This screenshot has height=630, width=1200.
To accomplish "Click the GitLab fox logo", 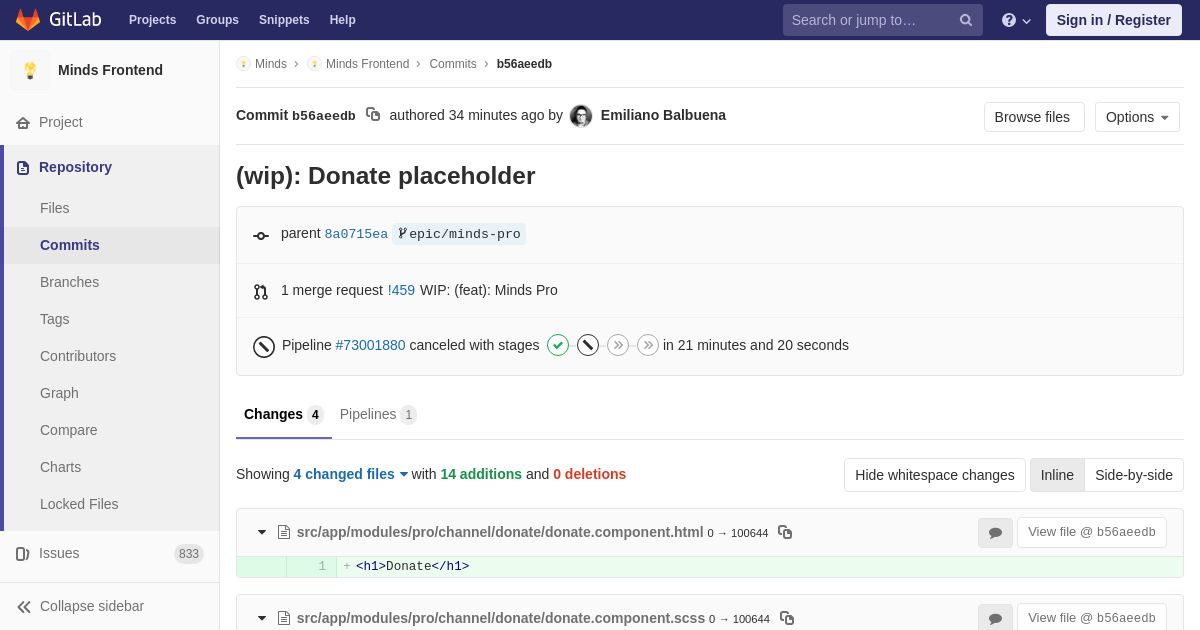I will click(28, 20).
